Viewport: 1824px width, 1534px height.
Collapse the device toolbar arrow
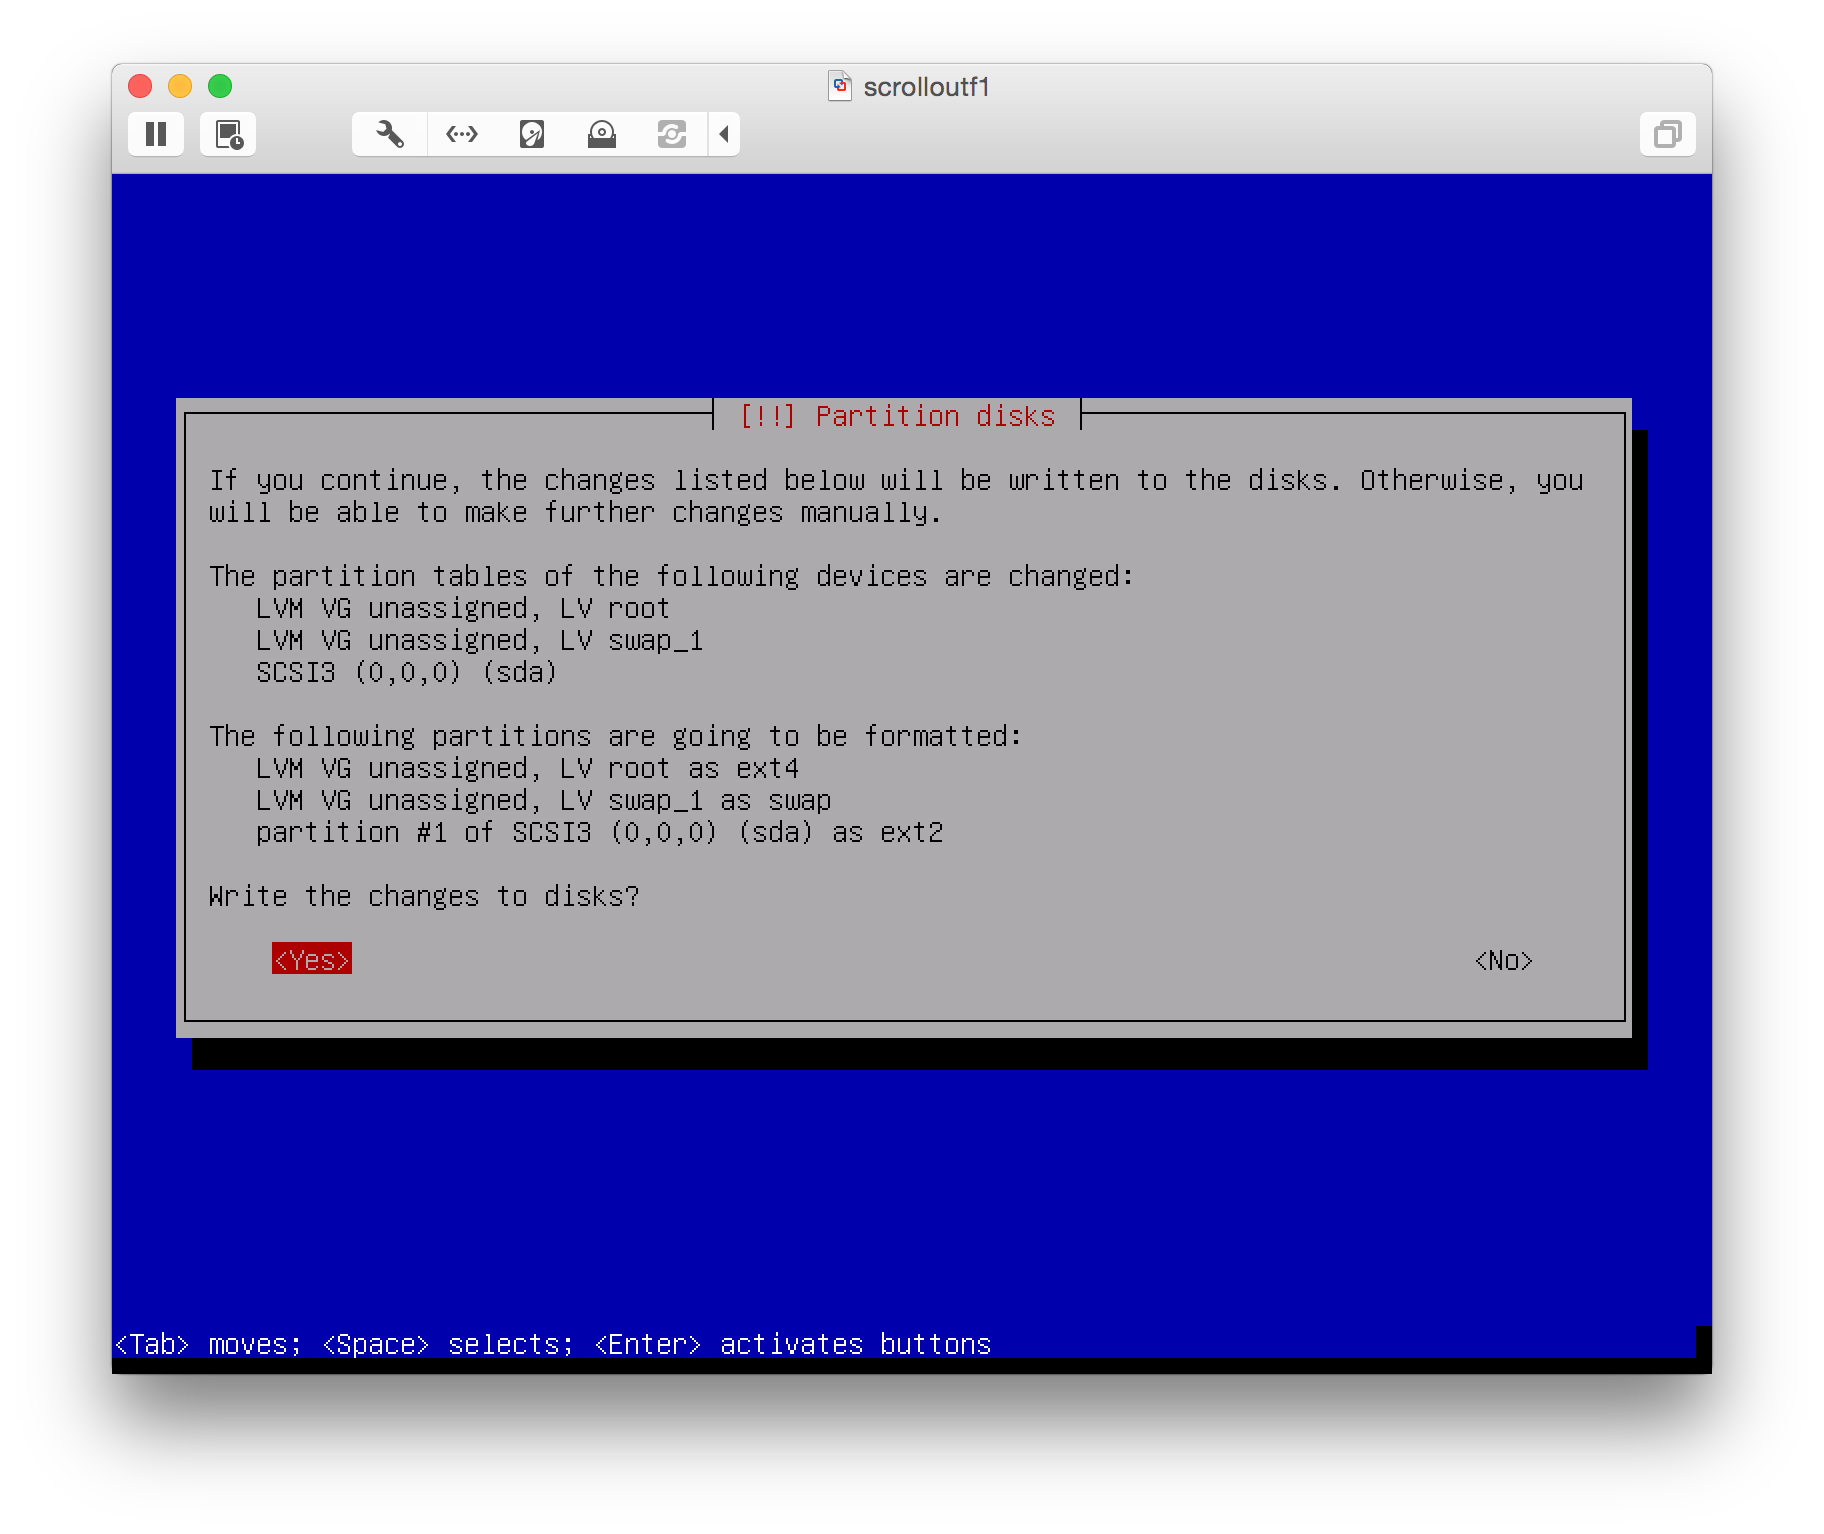[x=724, y=134]
